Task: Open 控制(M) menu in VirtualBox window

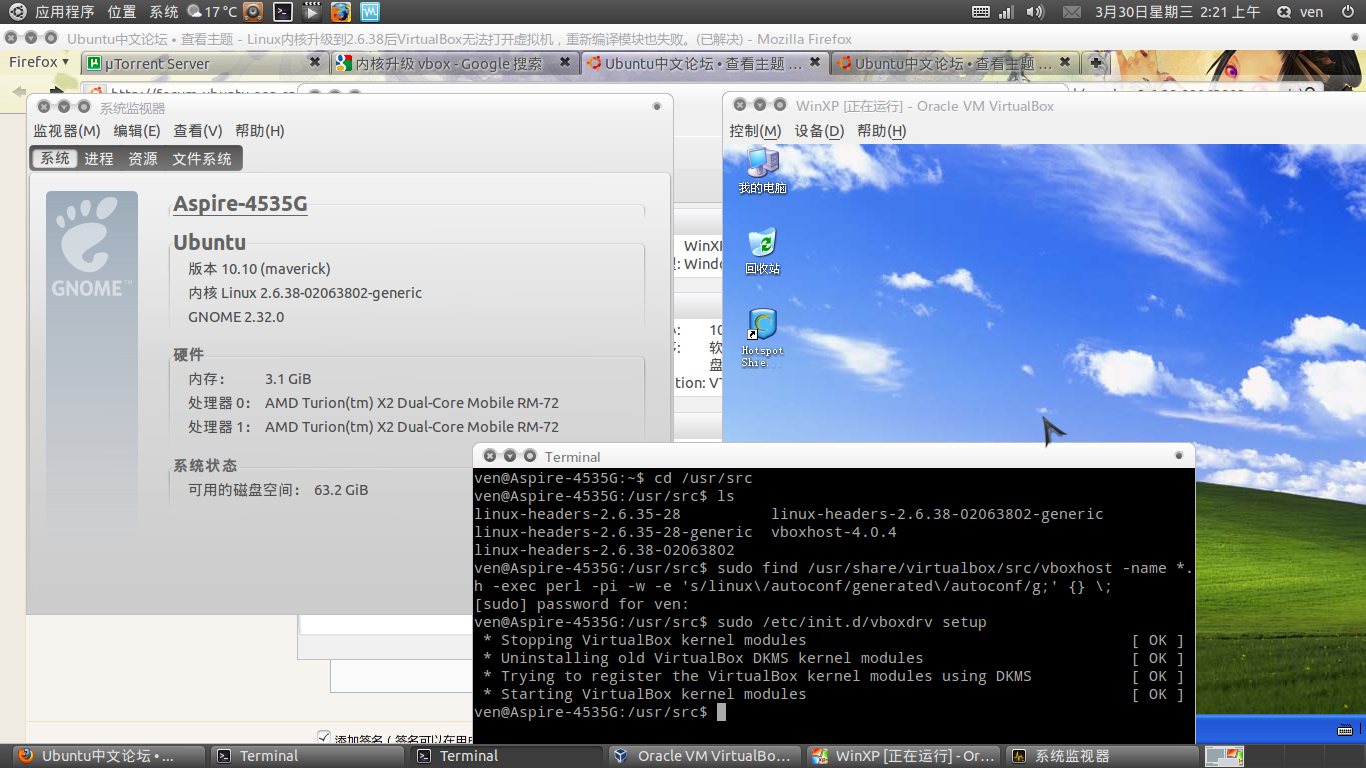Action: [755, 131]
